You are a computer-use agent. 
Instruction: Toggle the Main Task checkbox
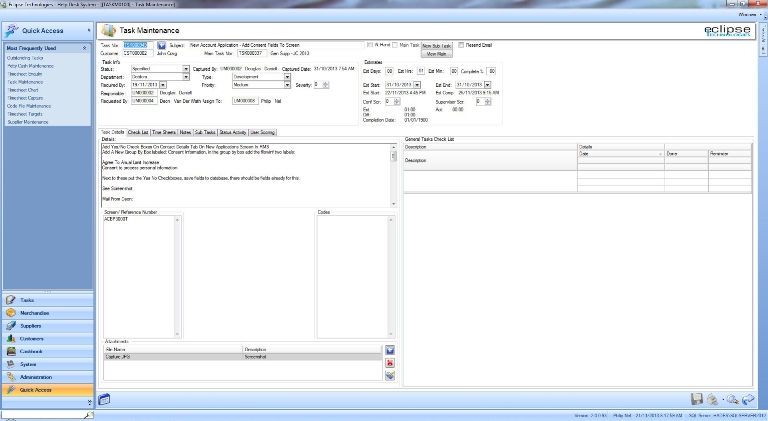tap(397, 46)
